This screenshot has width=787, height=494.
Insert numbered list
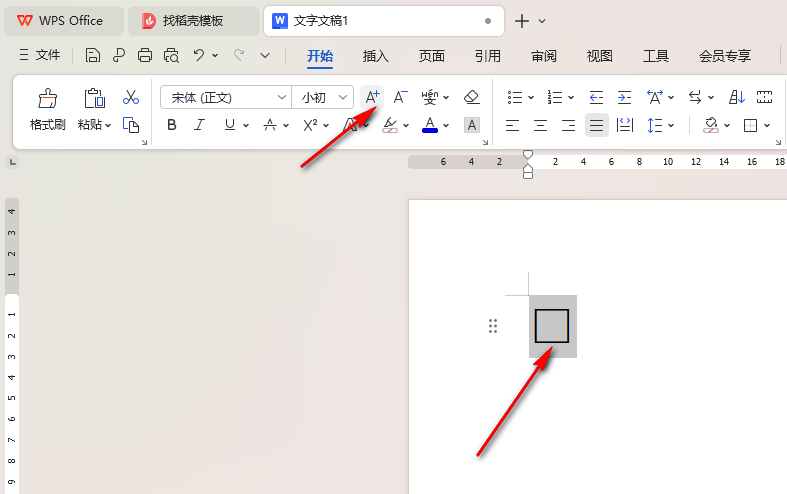point(555,97)
